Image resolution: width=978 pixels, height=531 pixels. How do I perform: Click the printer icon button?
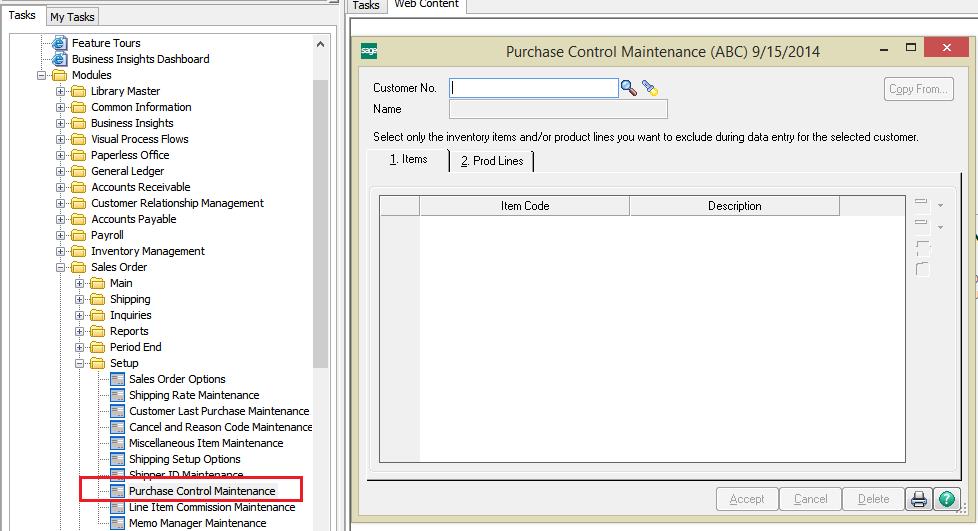[x=919, y=499]
